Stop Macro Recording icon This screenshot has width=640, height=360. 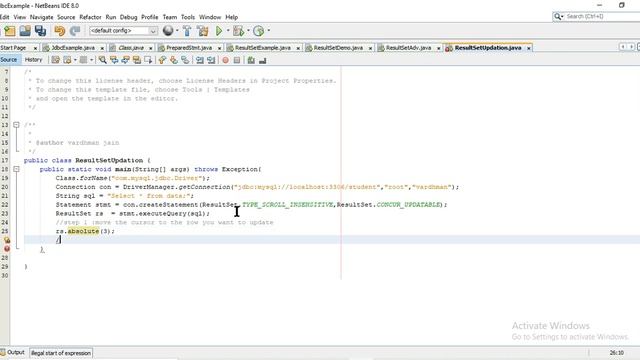pos(237,60)
